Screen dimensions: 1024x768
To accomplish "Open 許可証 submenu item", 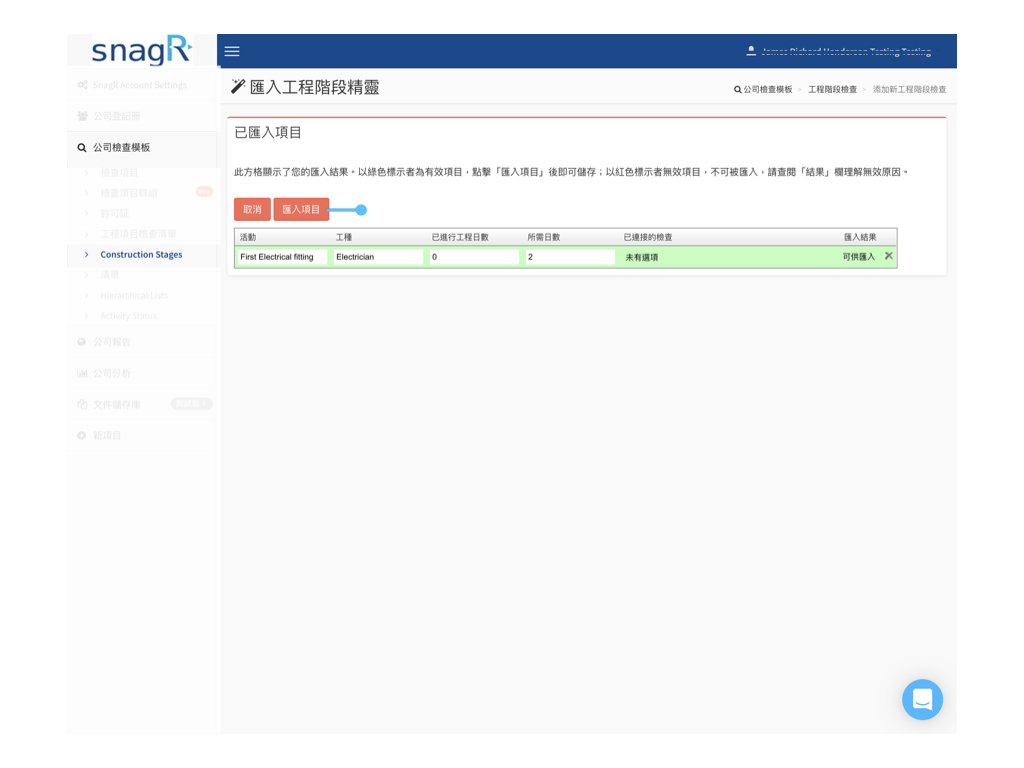I will [x=114, y=214].
